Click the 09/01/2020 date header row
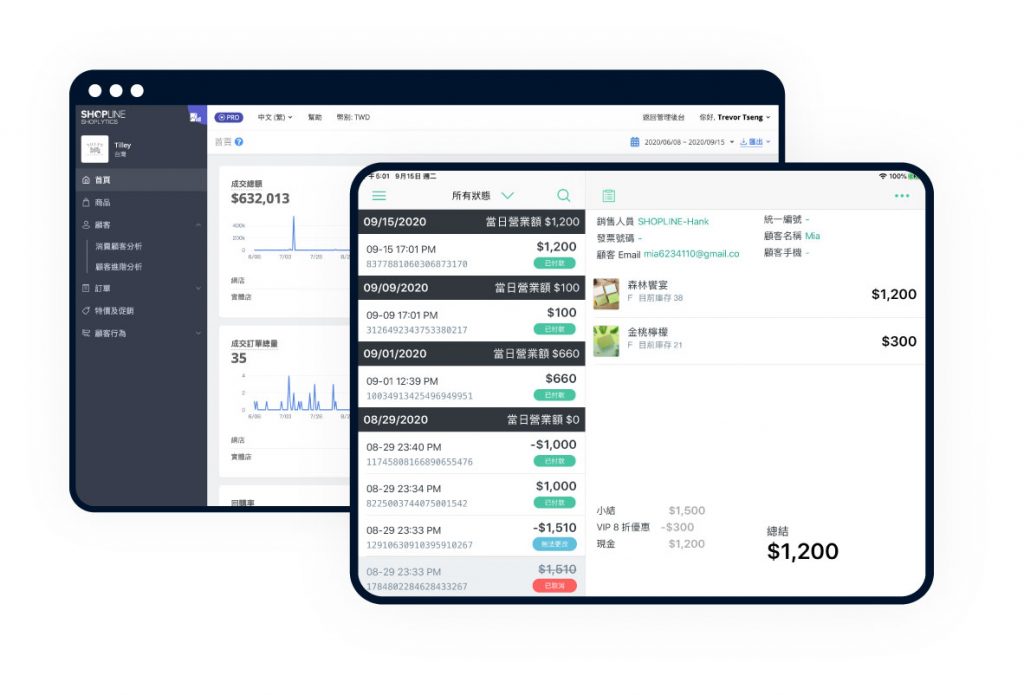Screen dimensions: 1024x695 472,353
